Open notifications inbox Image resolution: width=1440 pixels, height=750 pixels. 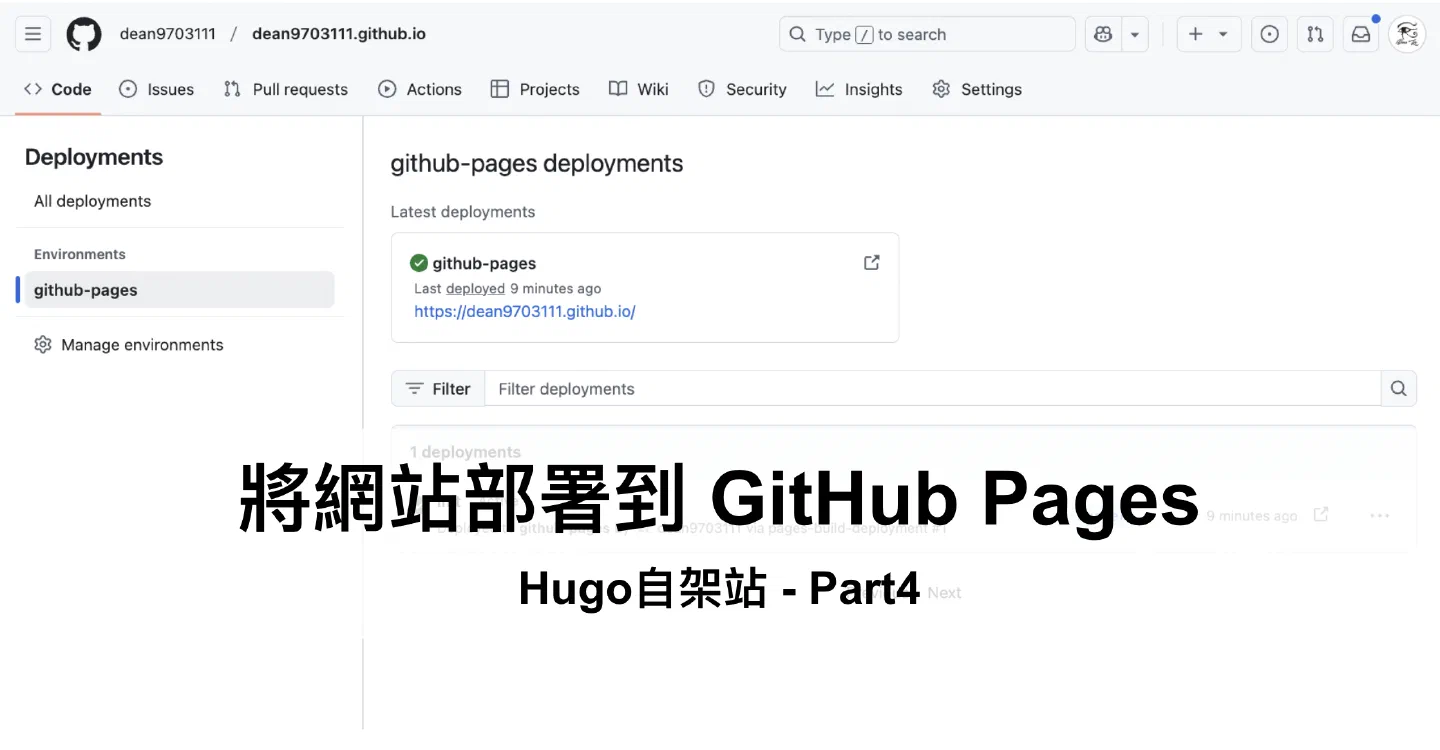(x=1361, y=34)
